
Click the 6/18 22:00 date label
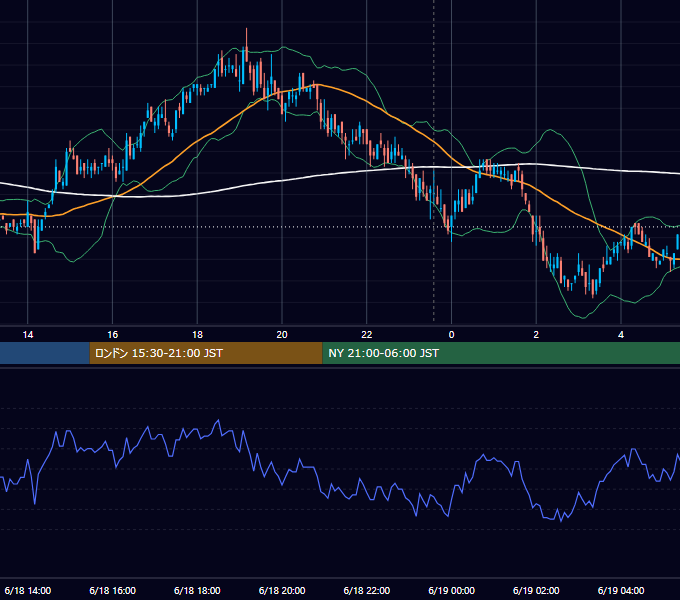367,590
